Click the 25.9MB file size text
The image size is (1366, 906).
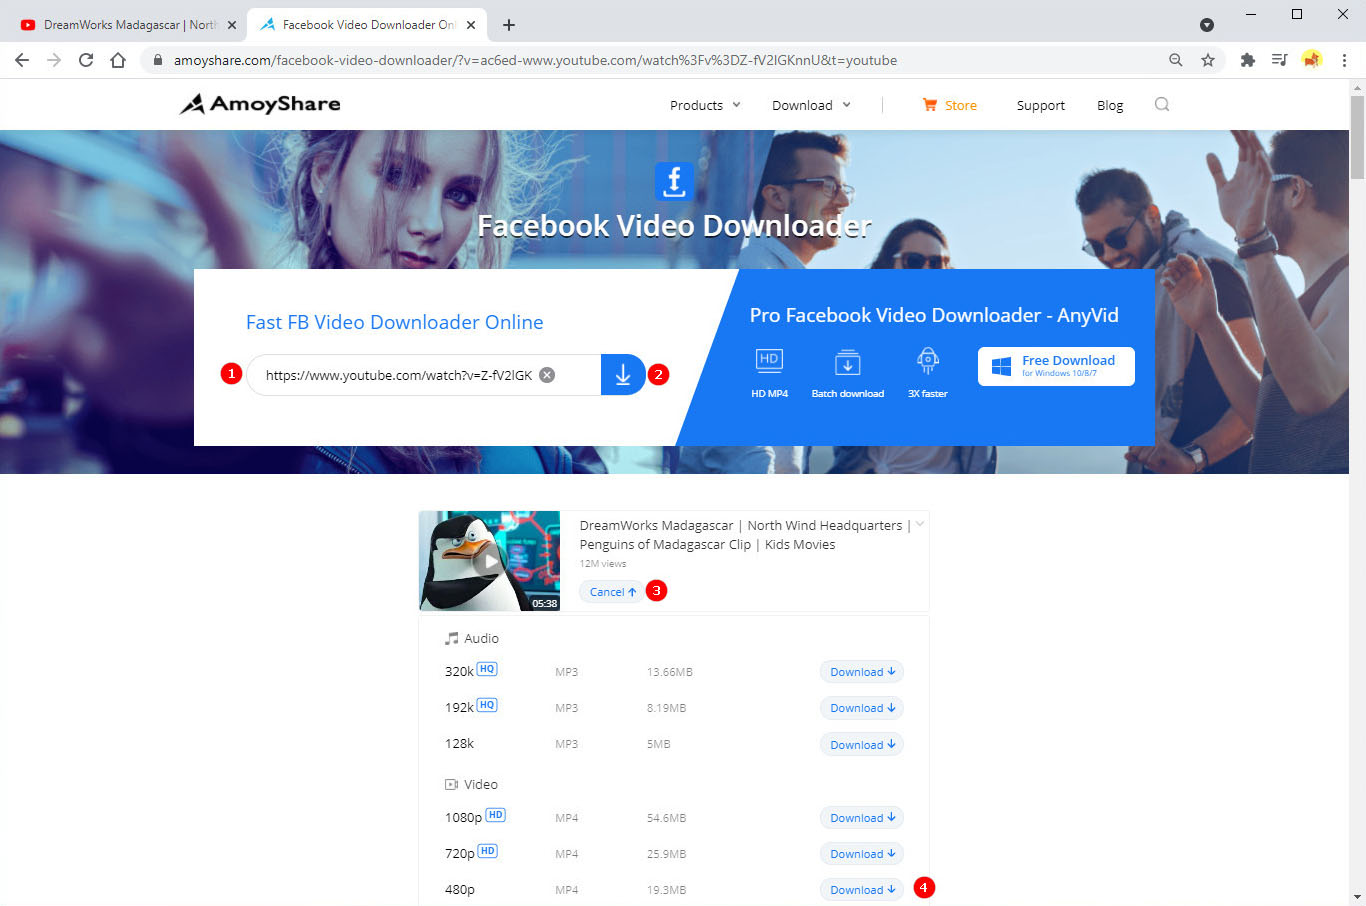(666, 854)
